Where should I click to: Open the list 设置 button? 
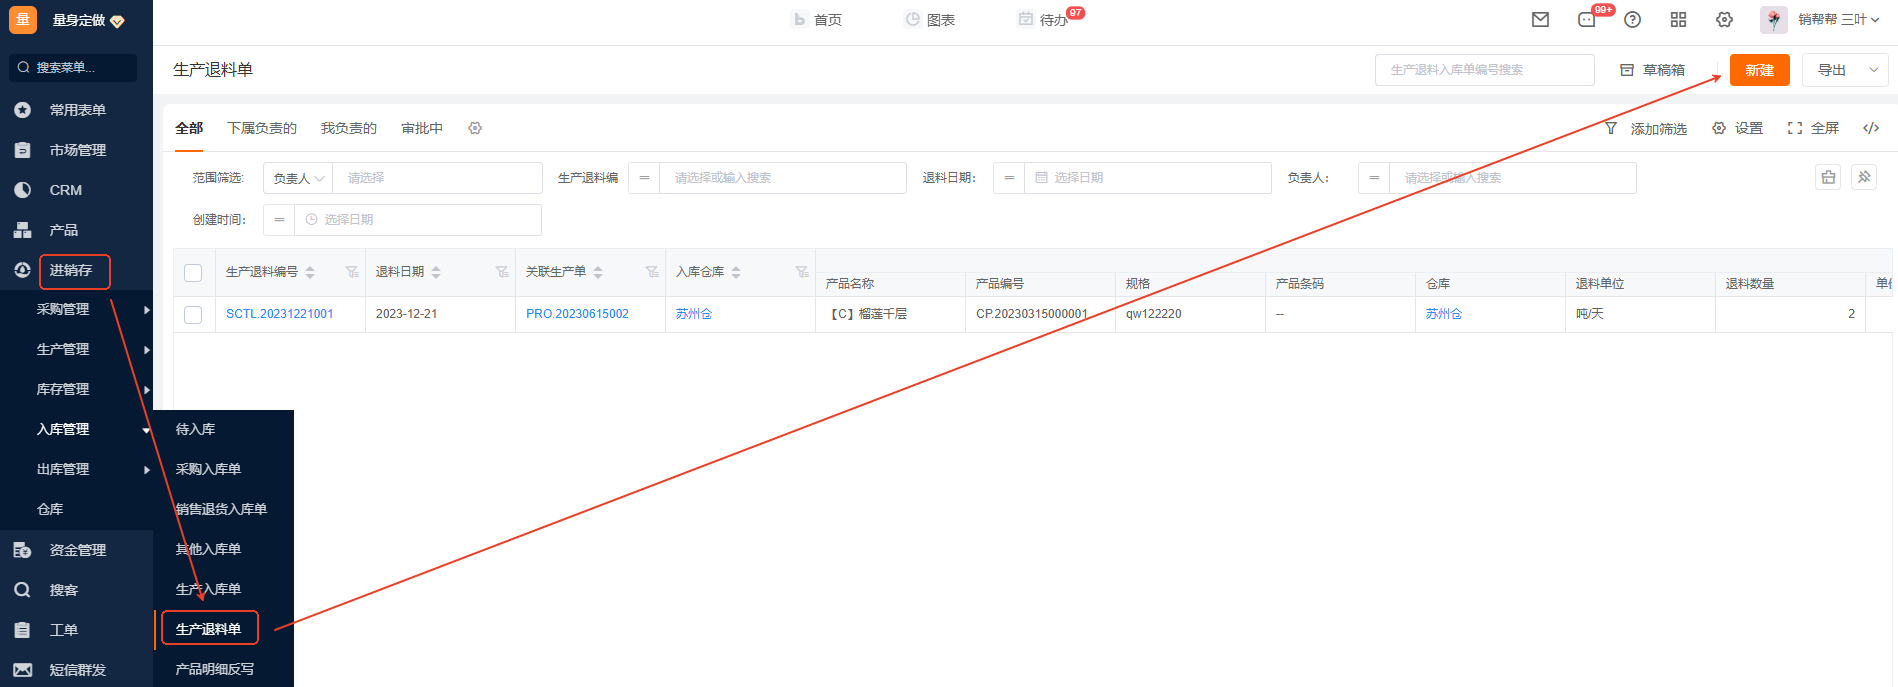click(1737, 128)
